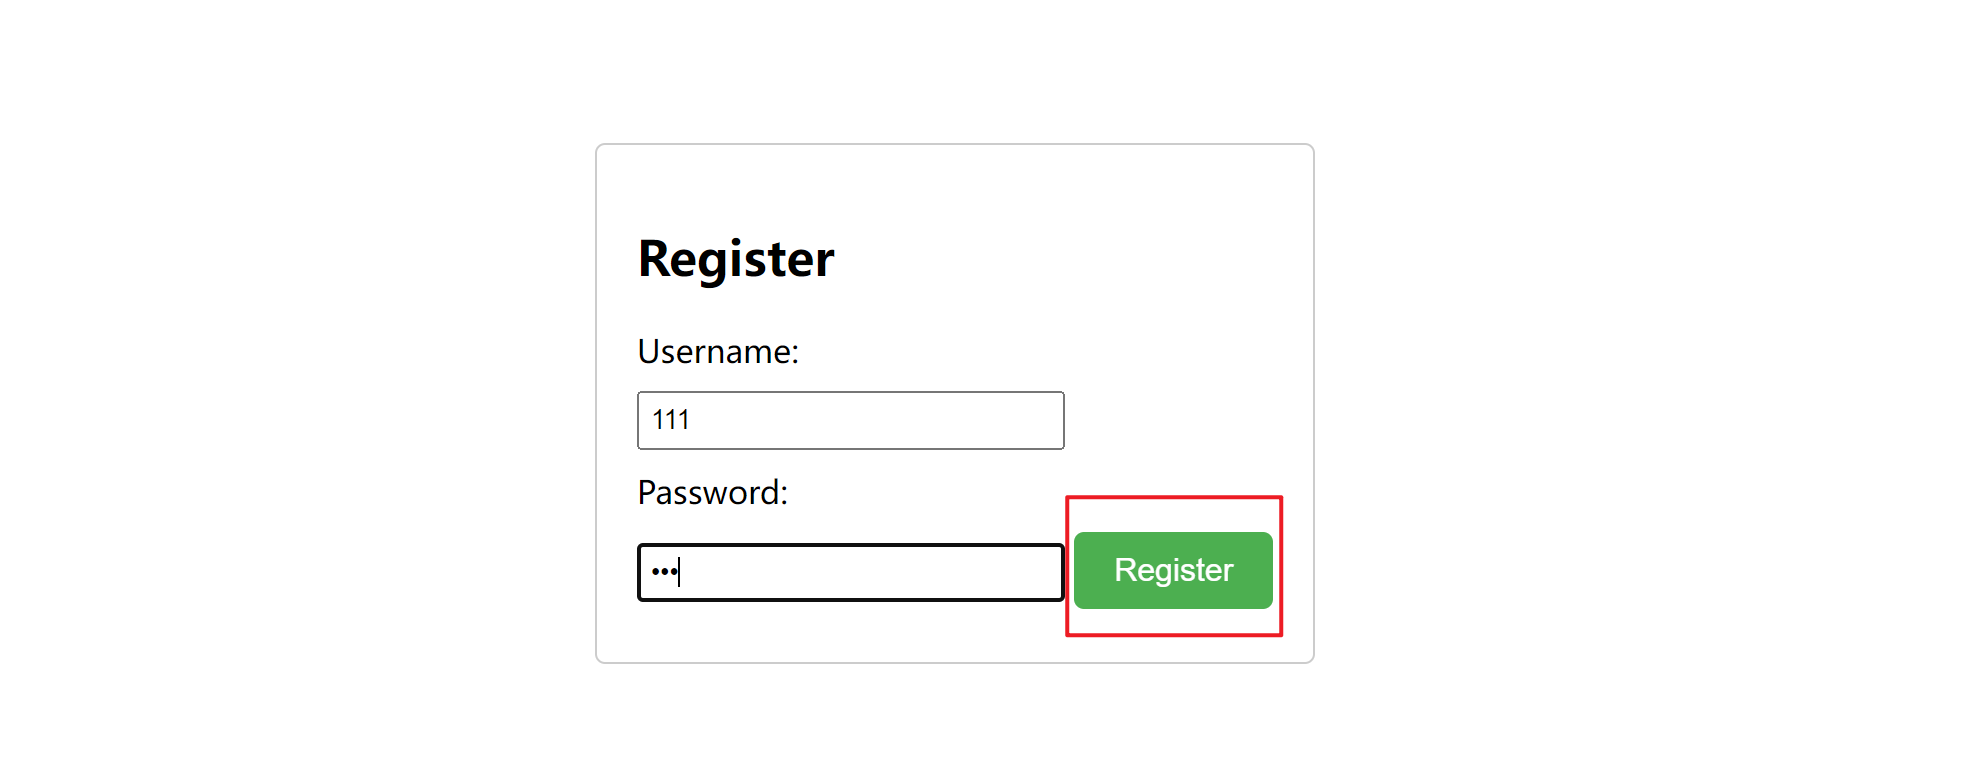Screen dimensions: 1962x780
Task: Click the top border of the form panel
Action: point(955,145)
